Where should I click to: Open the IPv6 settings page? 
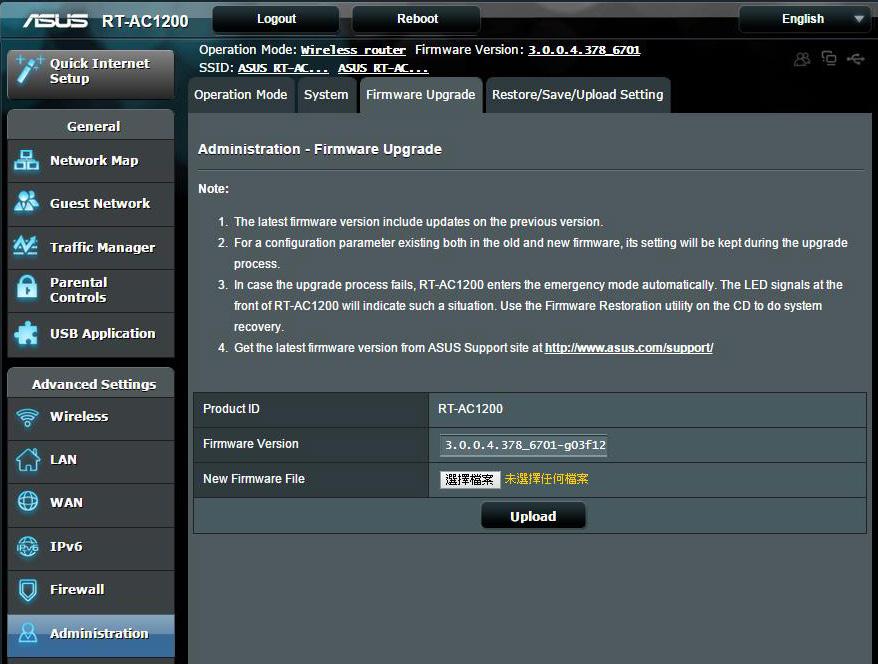click(x=91, y=547)
